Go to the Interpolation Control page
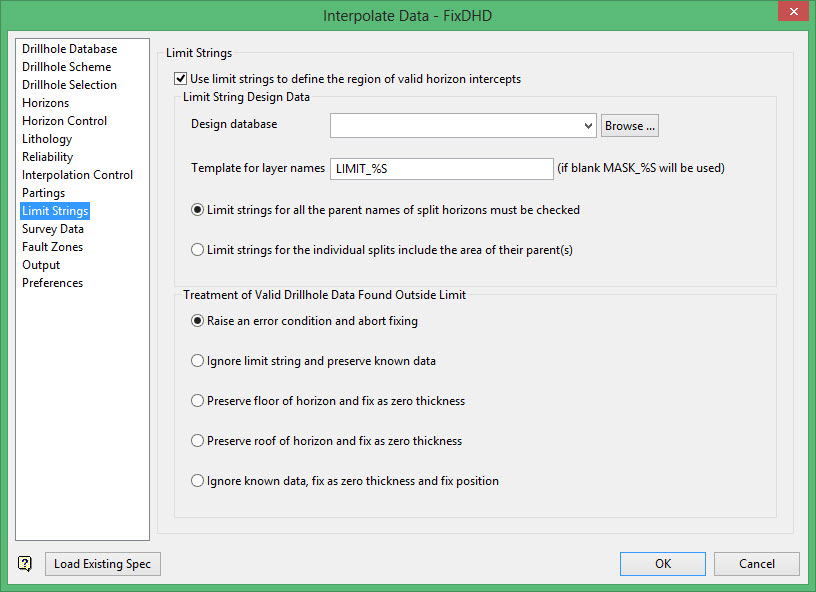The width and height of the screenshot is (816, 592). tap(77, 175)
